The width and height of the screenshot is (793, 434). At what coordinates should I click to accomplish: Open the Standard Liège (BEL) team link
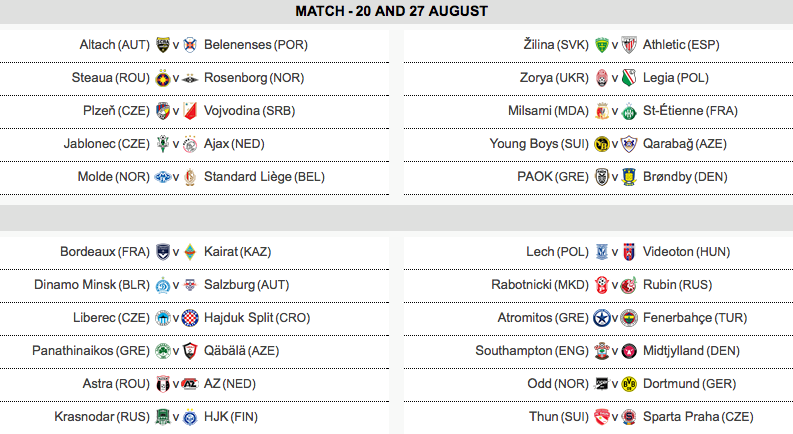coord(265,177)
